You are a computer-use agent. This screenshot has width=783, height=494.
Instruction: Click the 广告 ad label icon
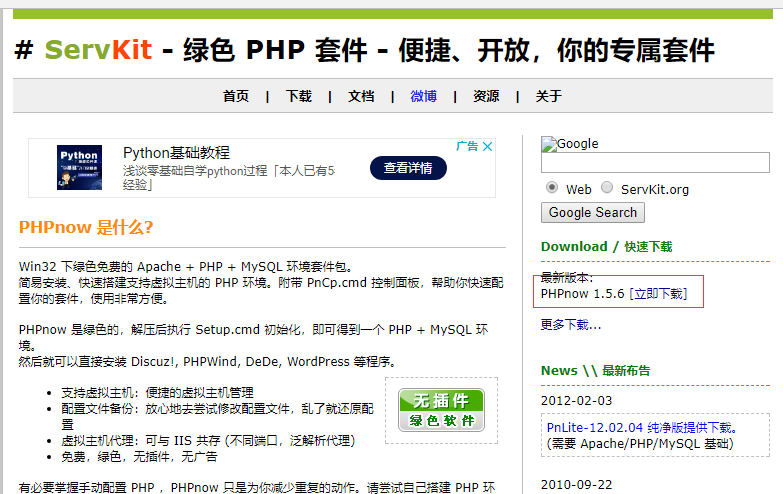467,146
